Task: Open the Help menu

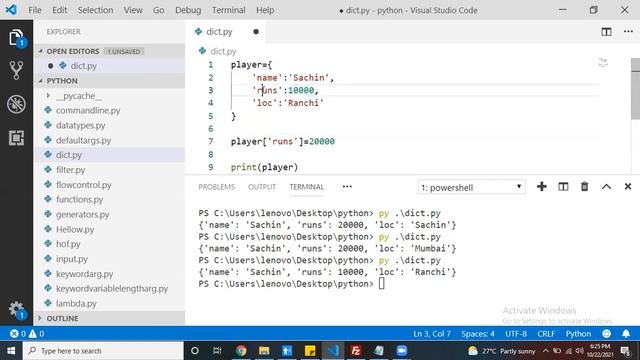Action: (265, 10)
